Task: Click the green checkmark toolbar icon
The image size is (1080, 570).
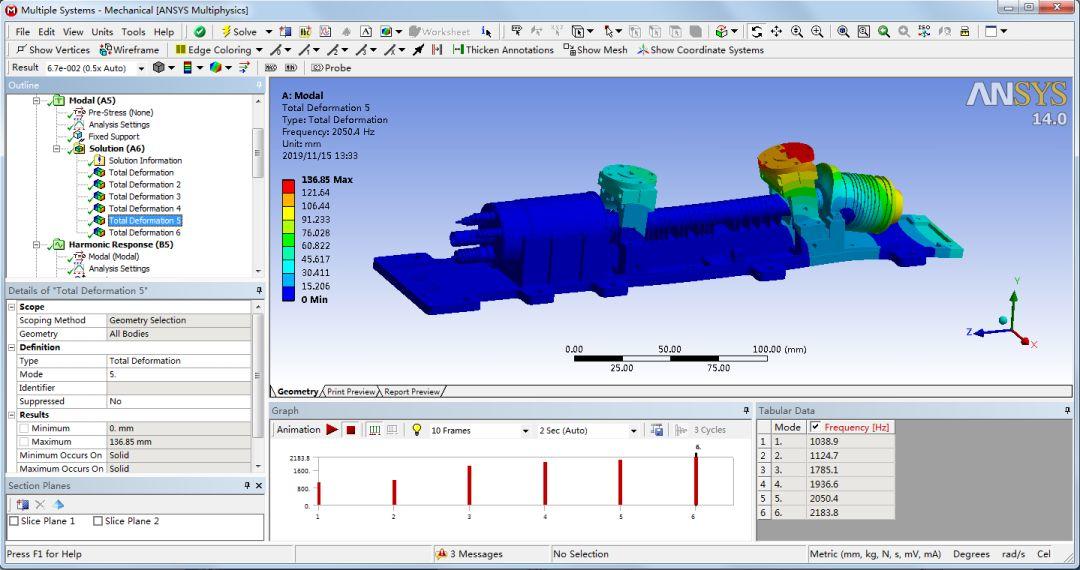Action: pyautogui.click(x=200, y=32)
